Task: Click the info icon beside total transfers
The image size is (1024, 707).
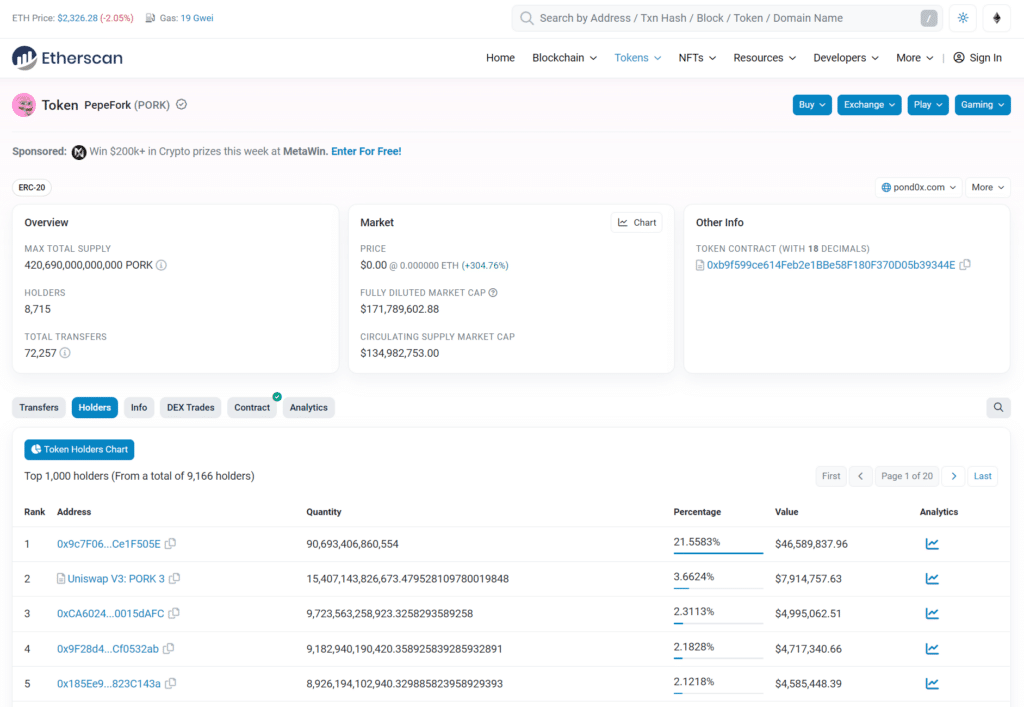Action: [x=65, y=353]
